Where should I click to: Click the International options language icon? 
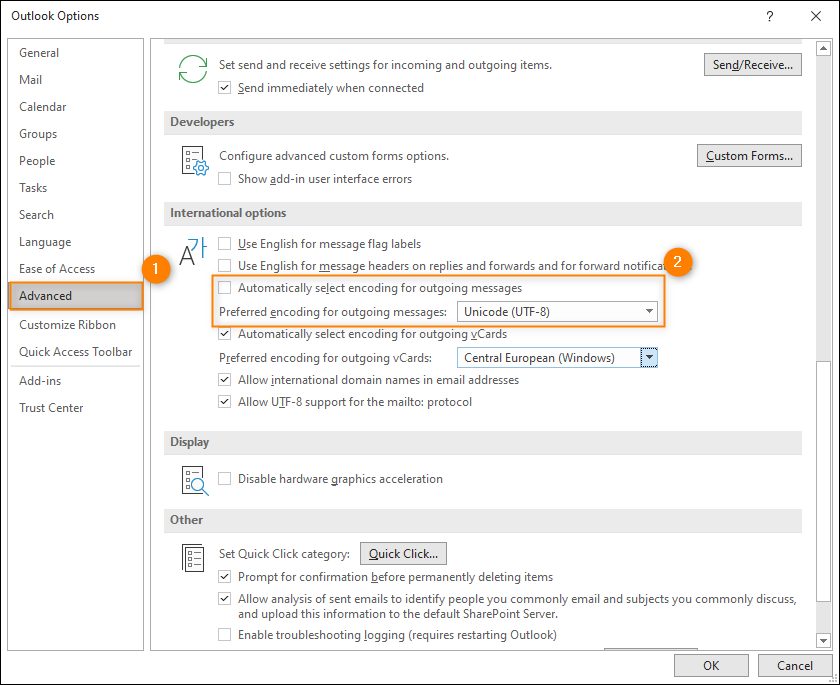[192, 252]
